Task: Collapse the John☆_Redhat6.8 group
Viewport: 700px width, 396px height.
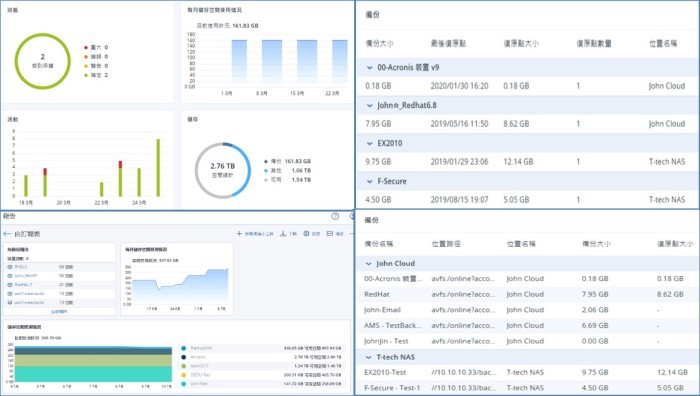Action: (370, 106)
